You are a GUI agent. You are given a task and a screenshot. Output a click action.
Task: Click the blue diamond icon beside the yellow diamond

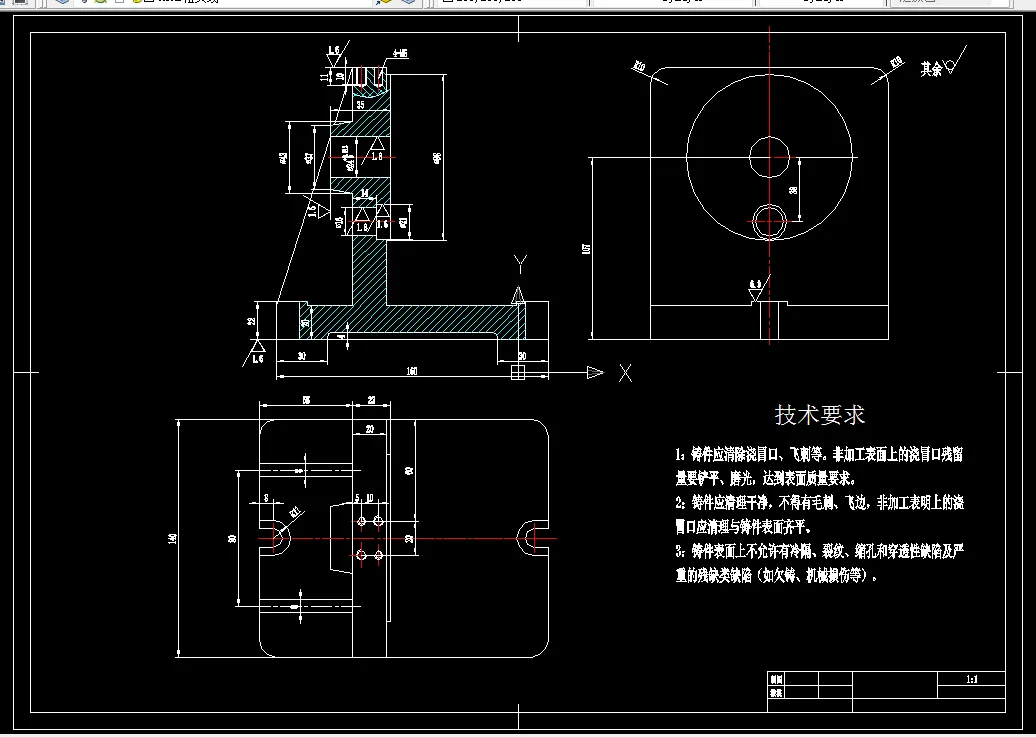[406, 5]
